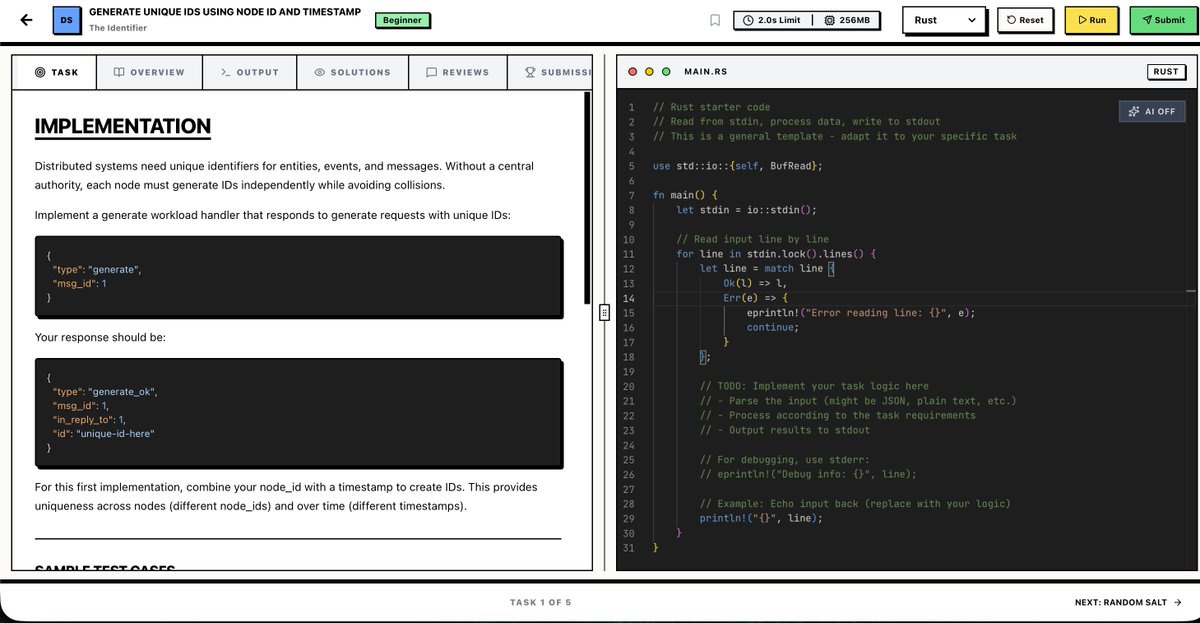
Task: Click the IMPLEMENTATION heading
Action: click(x=123, y=127)
